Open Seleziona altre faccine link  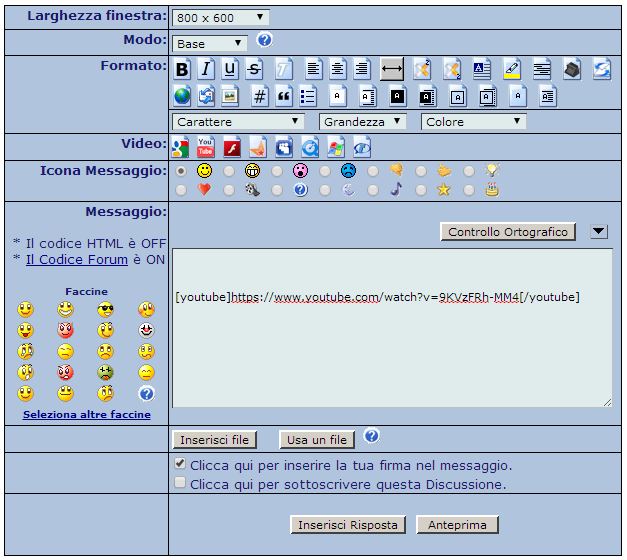coord(87,414)
